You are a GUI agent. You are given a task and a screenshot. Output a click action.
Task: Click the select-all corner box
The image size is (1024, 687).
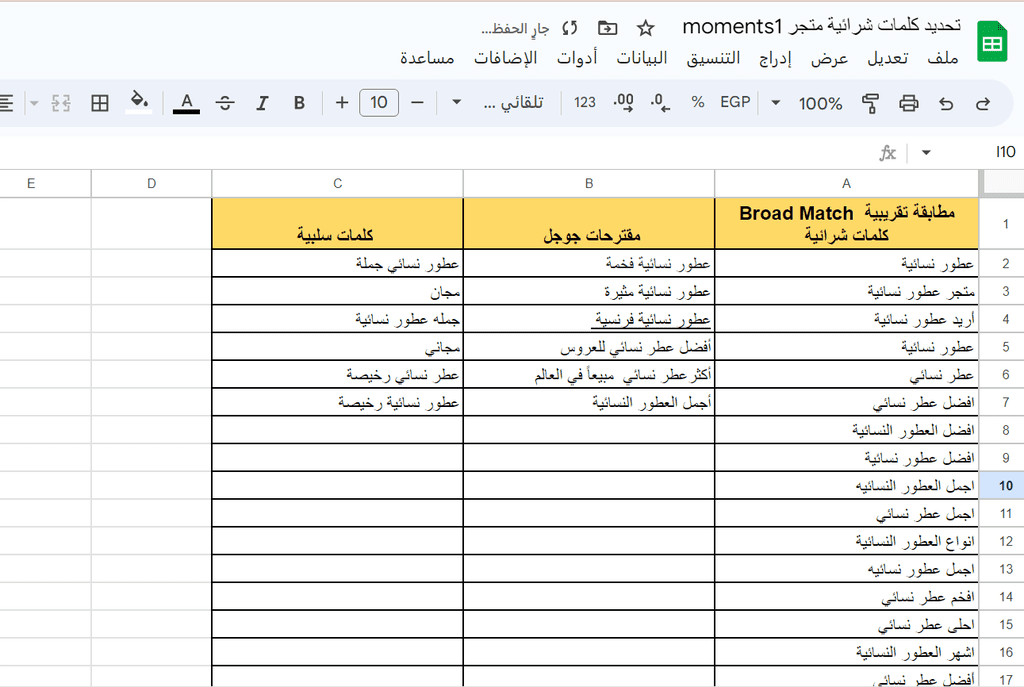point(1004,184)
